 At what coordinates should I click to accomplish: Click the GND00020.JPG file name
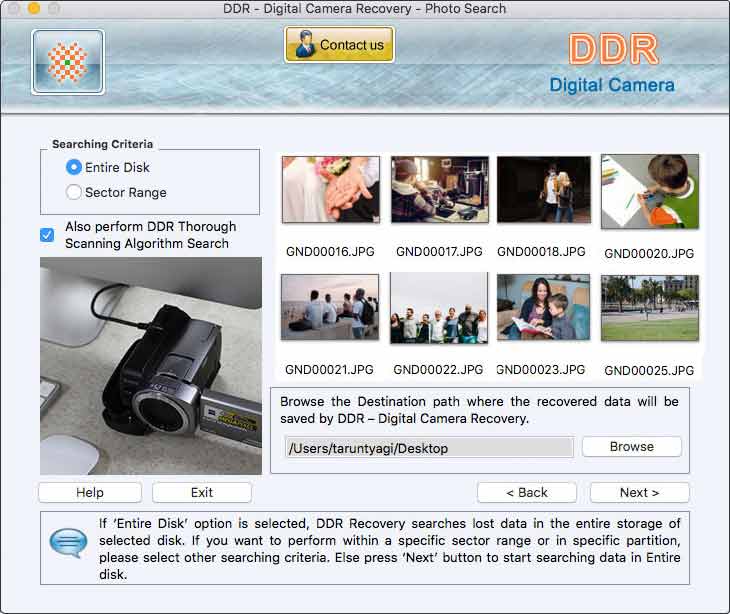tap(649, 254)
